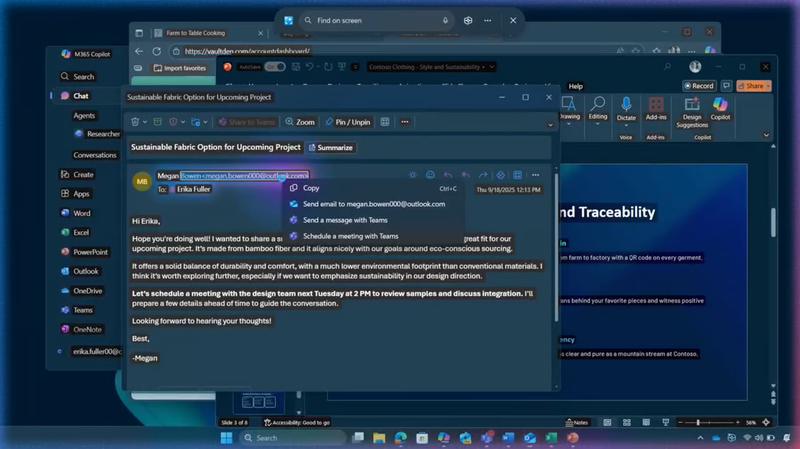
Task: Open the Researcher agent
Action: pos(98,134)
